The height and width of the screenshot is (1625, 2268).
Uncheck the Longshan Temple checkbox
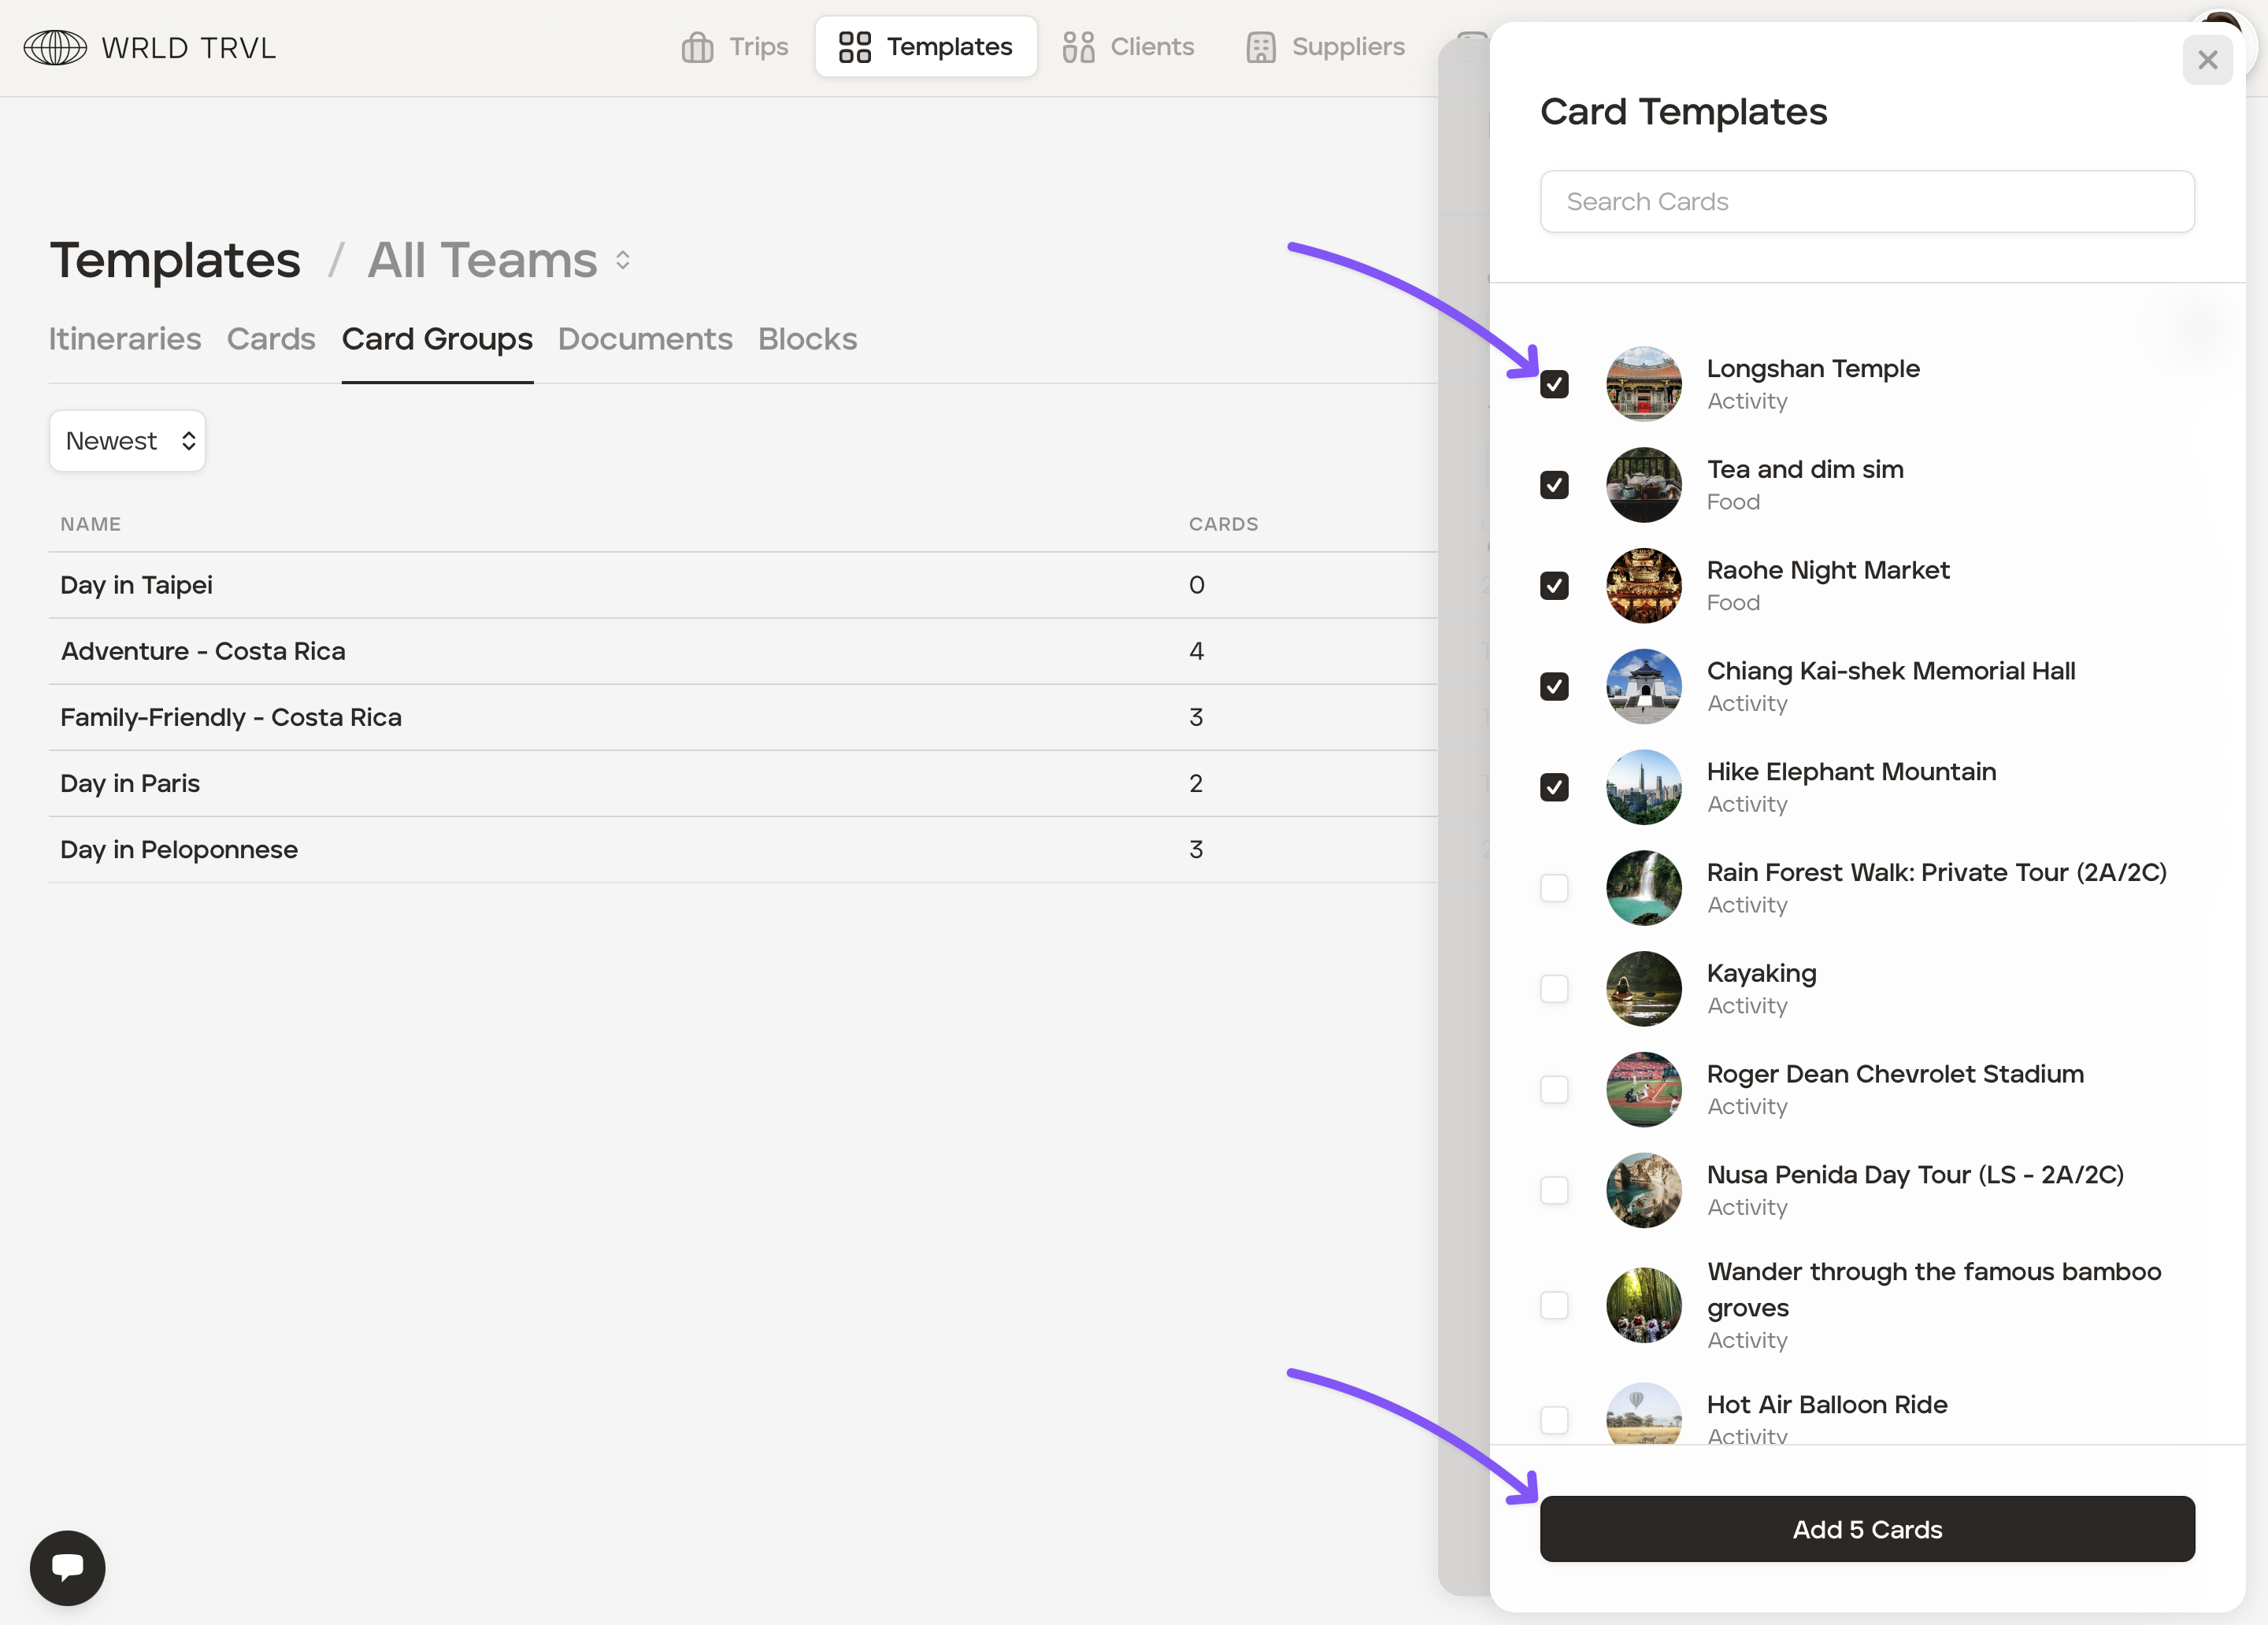pyautogui.click(x=1554, y=384)
